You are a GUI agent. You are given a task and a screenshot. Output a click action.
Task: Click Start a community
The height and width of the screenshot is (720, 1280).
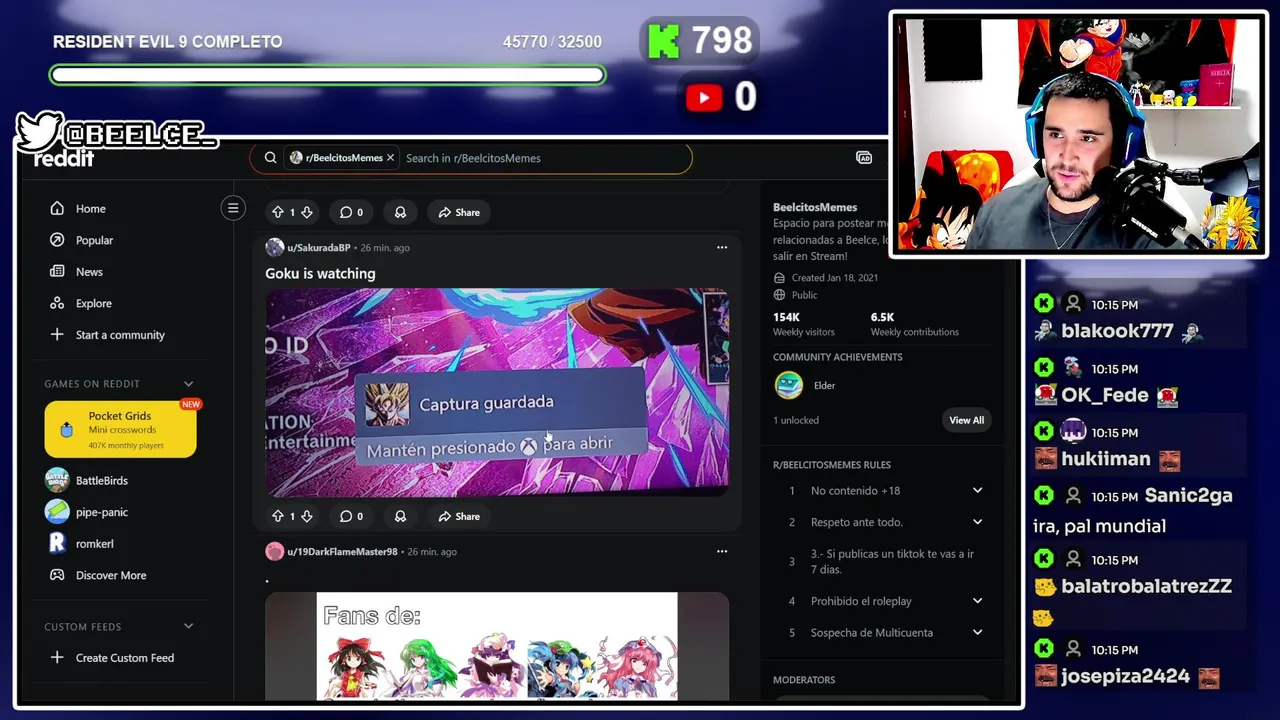tap(120, 335)
